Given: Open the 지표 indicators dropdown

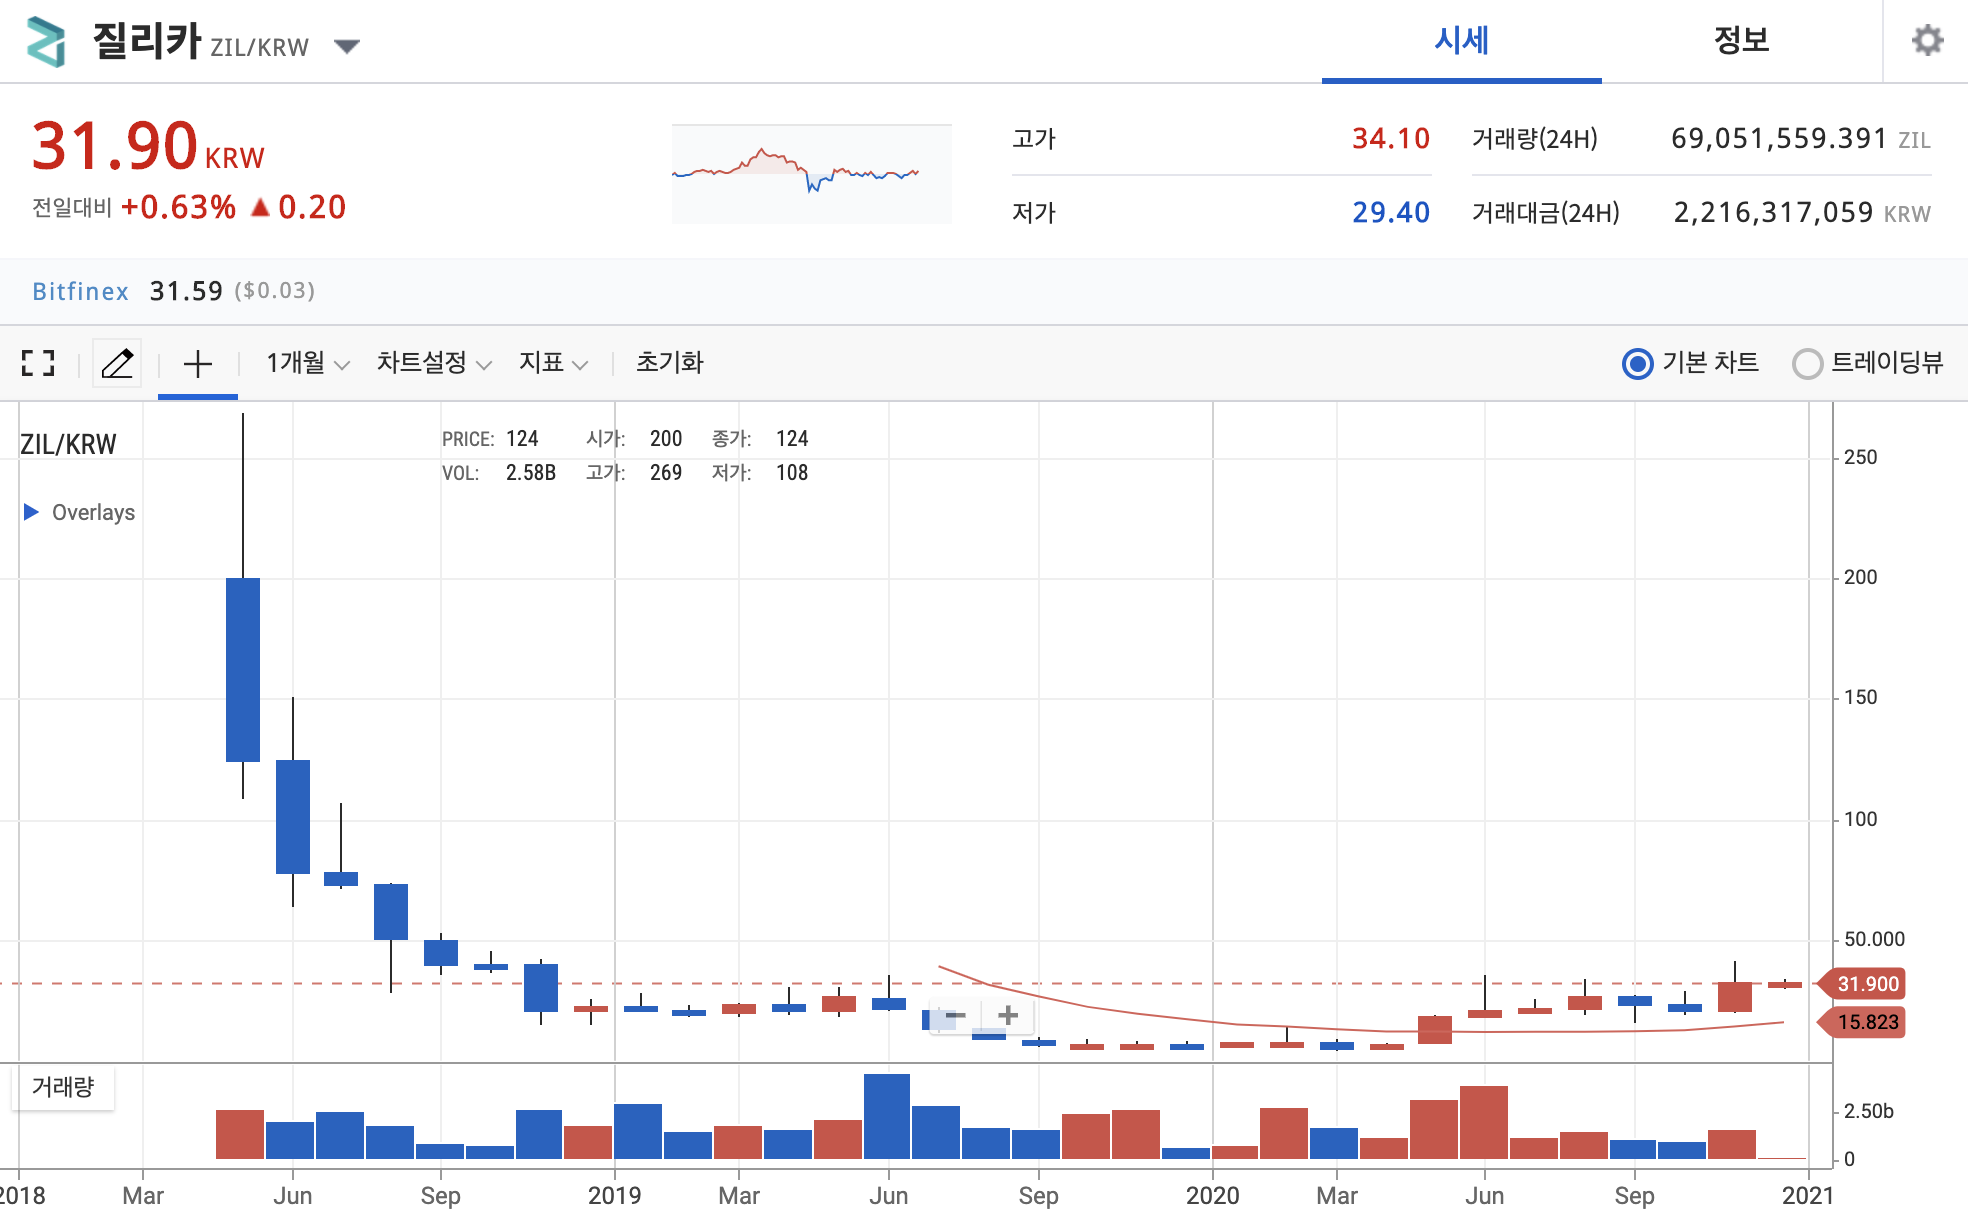Looking at the screenshot, I should tap(552, 363).
